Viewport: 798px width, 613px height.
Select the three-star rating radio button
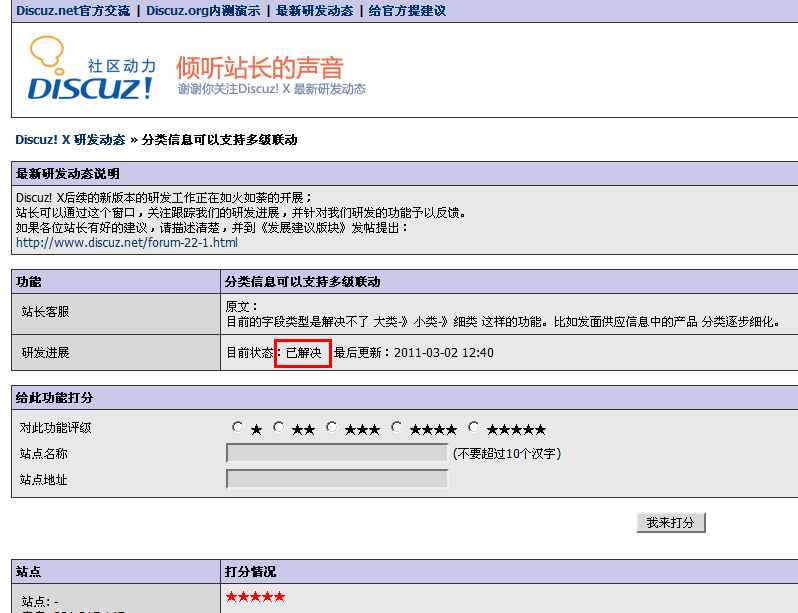(332, 427)
